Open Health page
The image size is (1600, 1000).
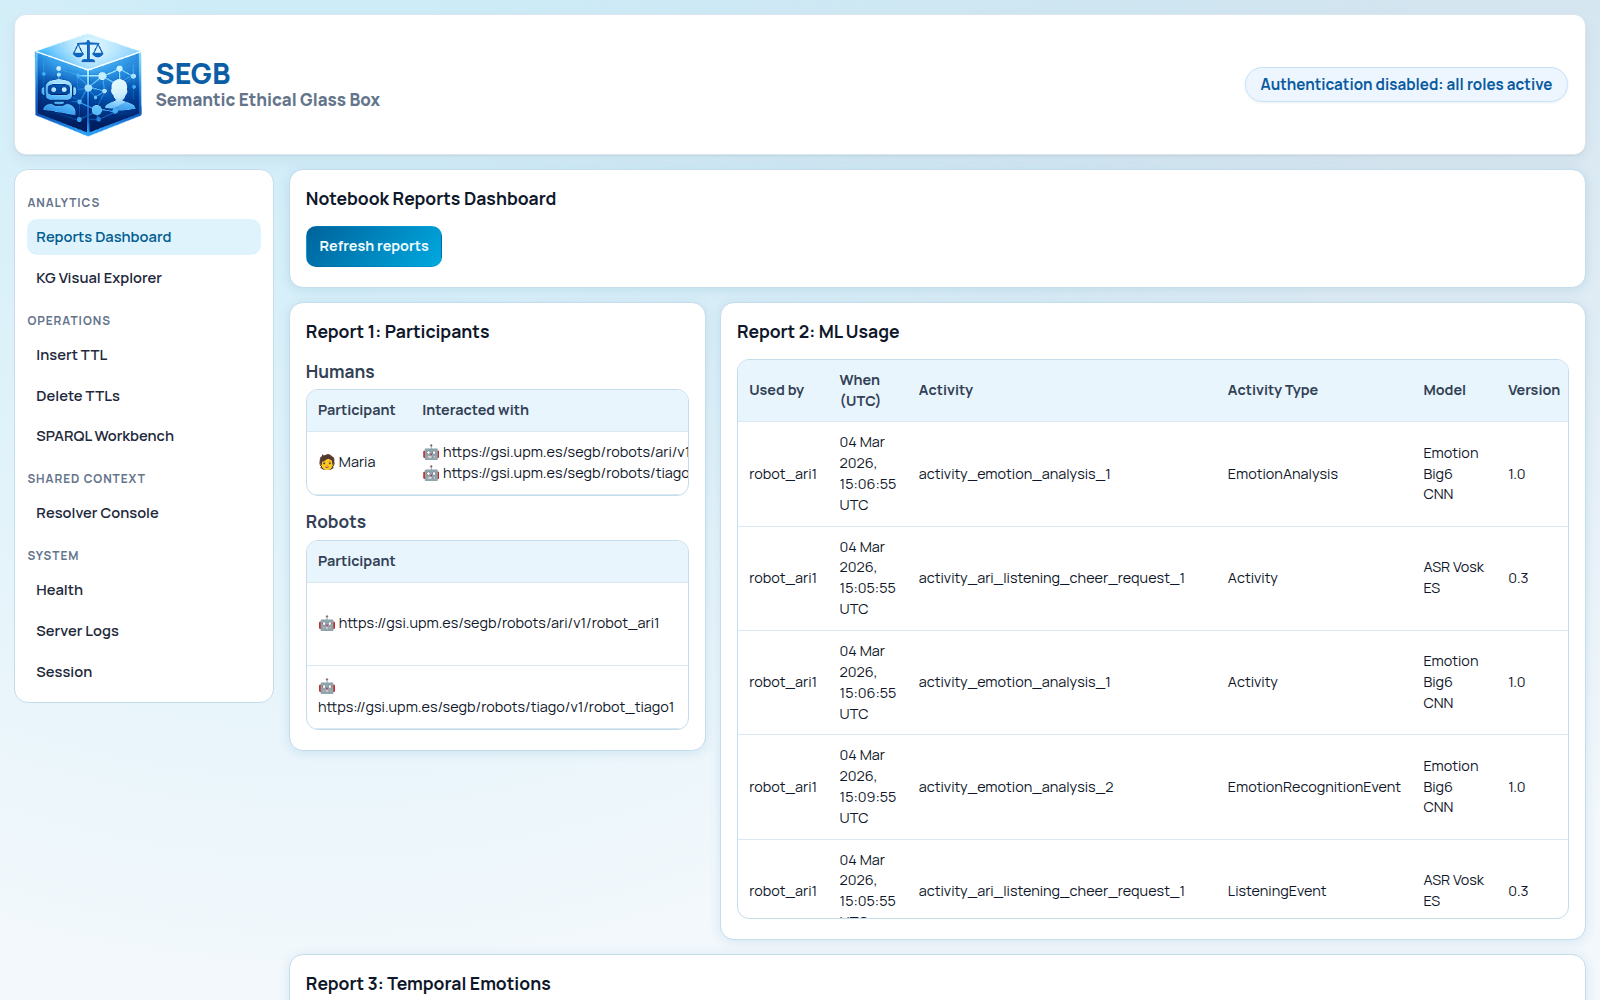pyautogui.click(x=144, y=590)
